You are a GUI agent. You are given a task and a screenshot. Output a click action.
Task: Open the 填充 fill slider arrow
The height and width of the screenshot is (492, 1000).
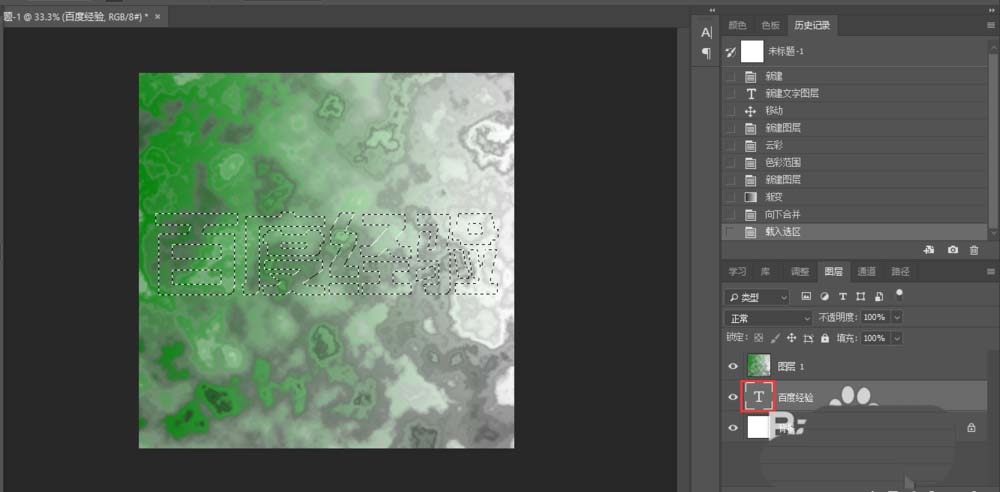click(x=898, y=338)
